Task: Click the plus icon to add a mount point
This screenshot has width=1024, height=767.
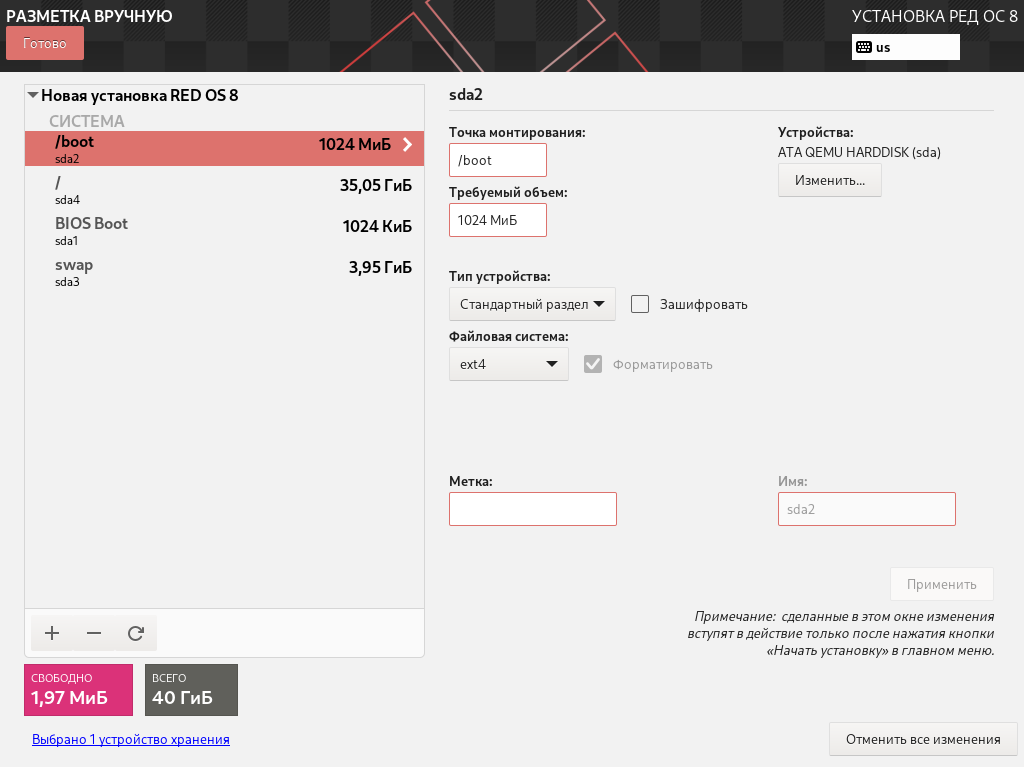Action: click(52, 633)
